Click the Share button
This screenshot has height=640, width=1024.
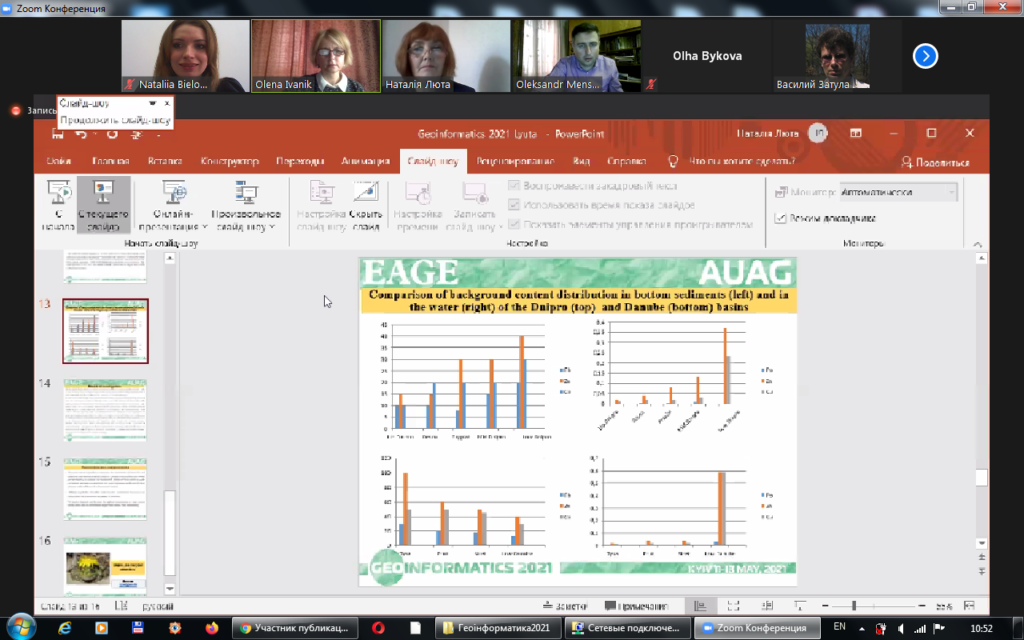(935, 162)
